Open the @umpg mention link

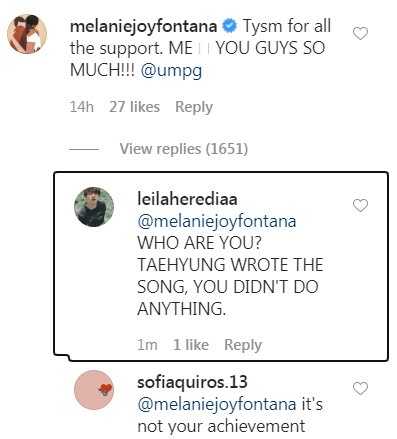click(171, 70)
